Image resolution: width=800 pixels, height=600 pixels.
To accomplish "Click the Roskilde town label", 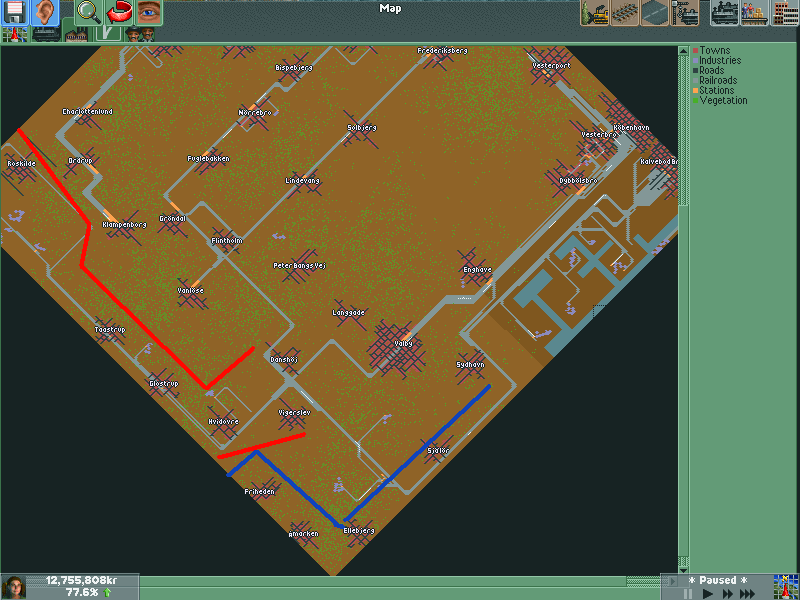I will coord(21,164).
